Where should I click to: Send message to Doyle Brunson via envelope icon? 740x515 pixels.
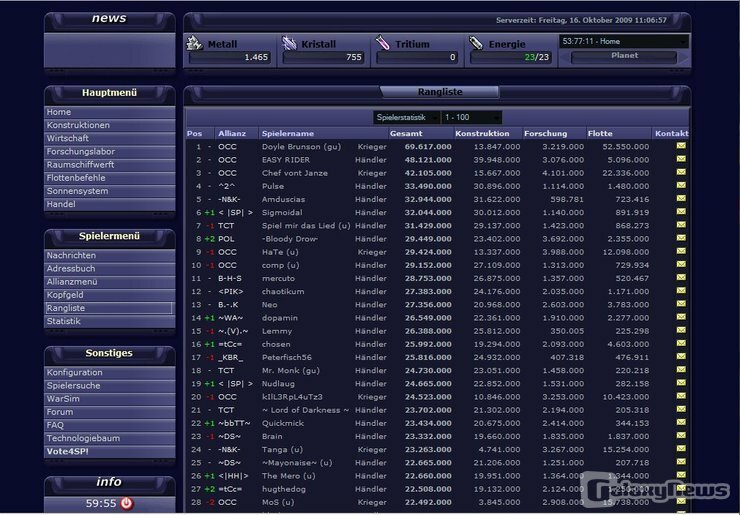click(681, 146)
